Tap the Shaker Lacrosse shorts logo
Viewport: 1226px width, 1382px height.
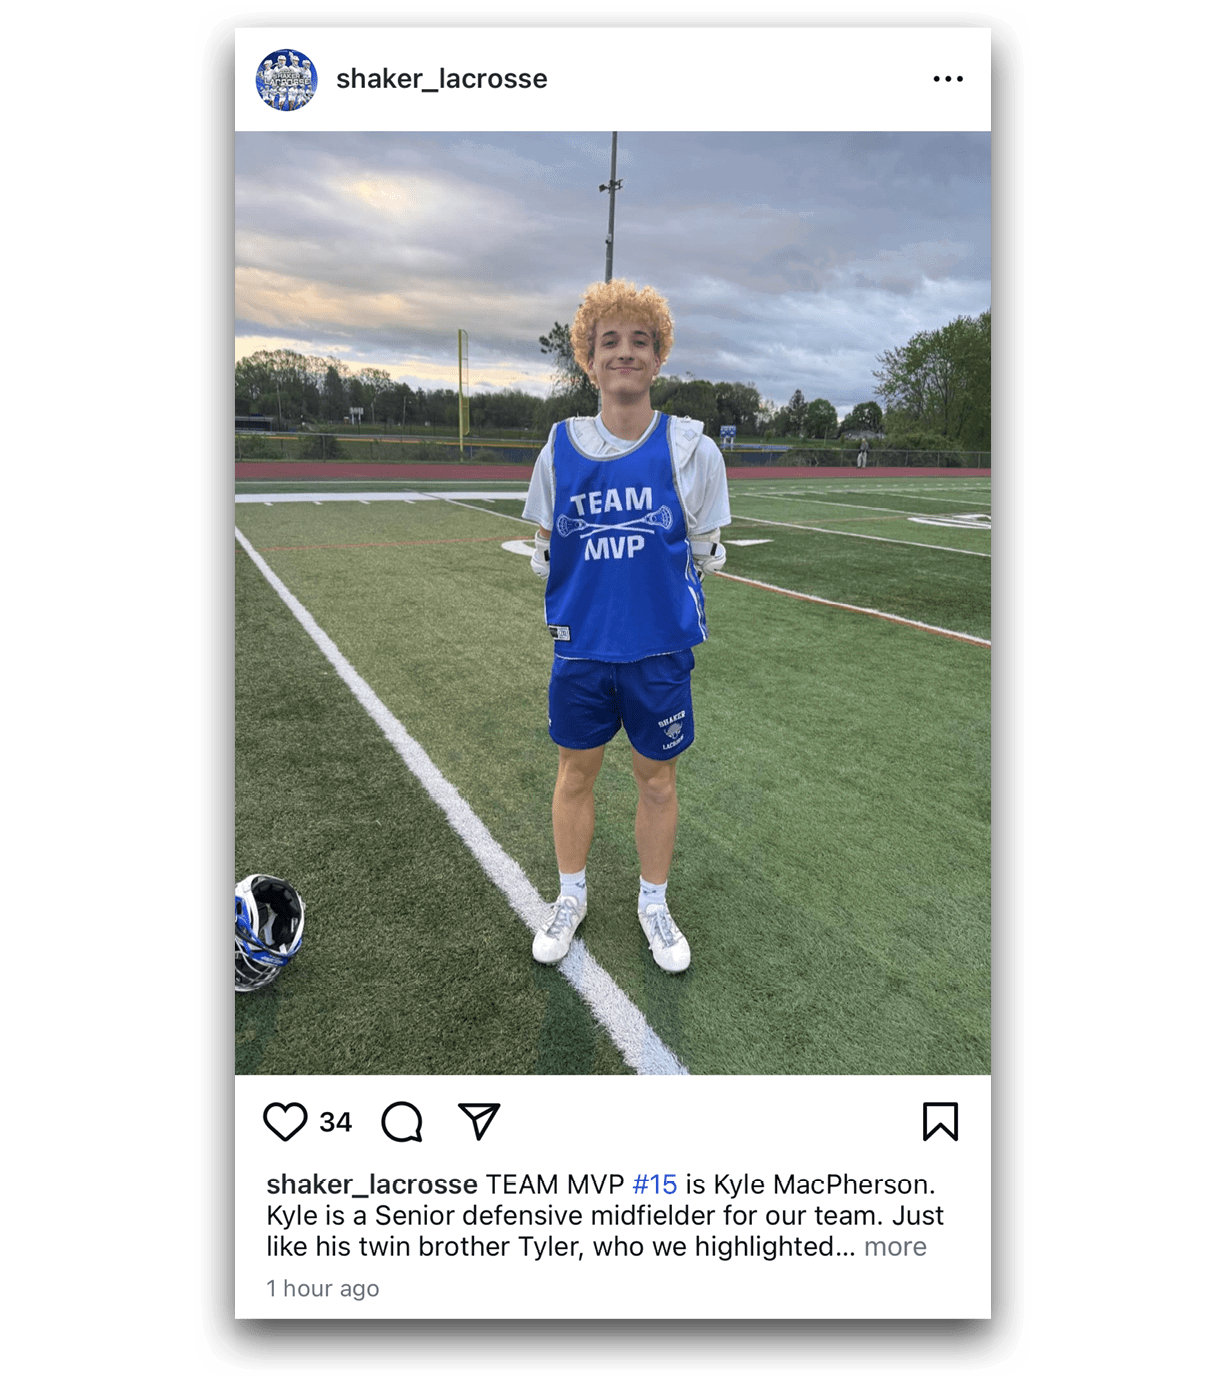pos(672,730)
